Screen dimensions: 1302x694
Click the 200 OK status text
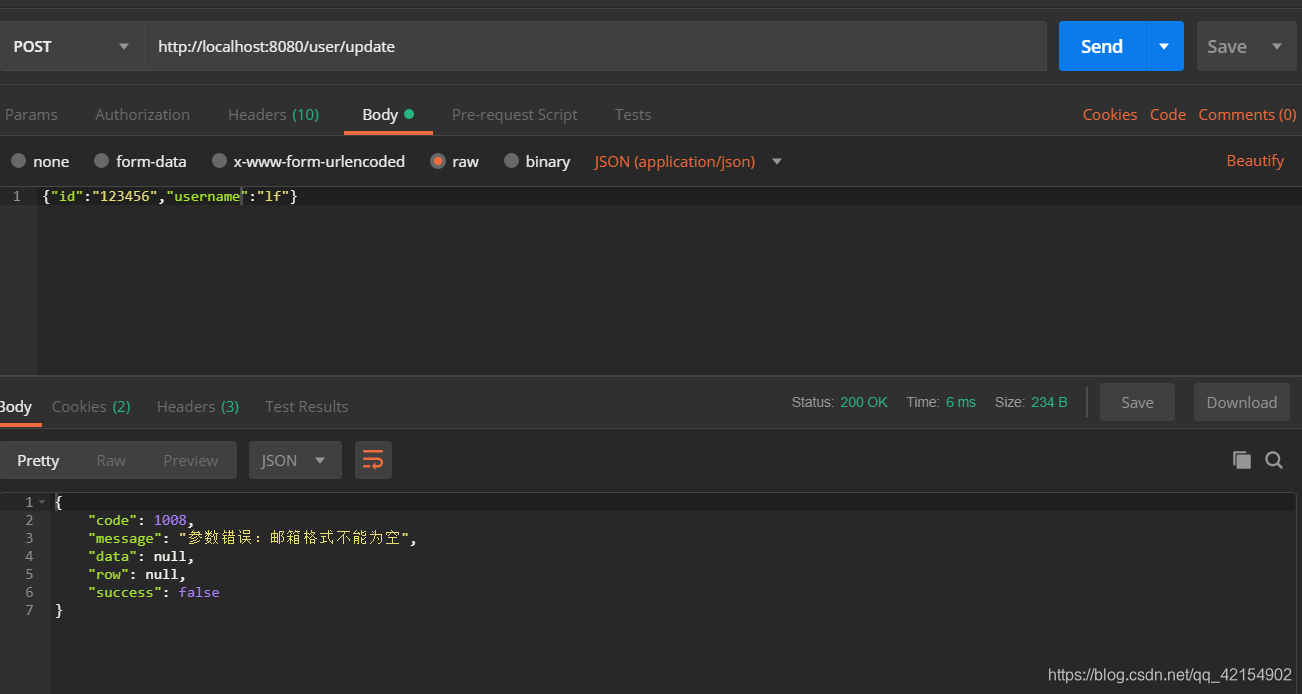click(864, 402)
